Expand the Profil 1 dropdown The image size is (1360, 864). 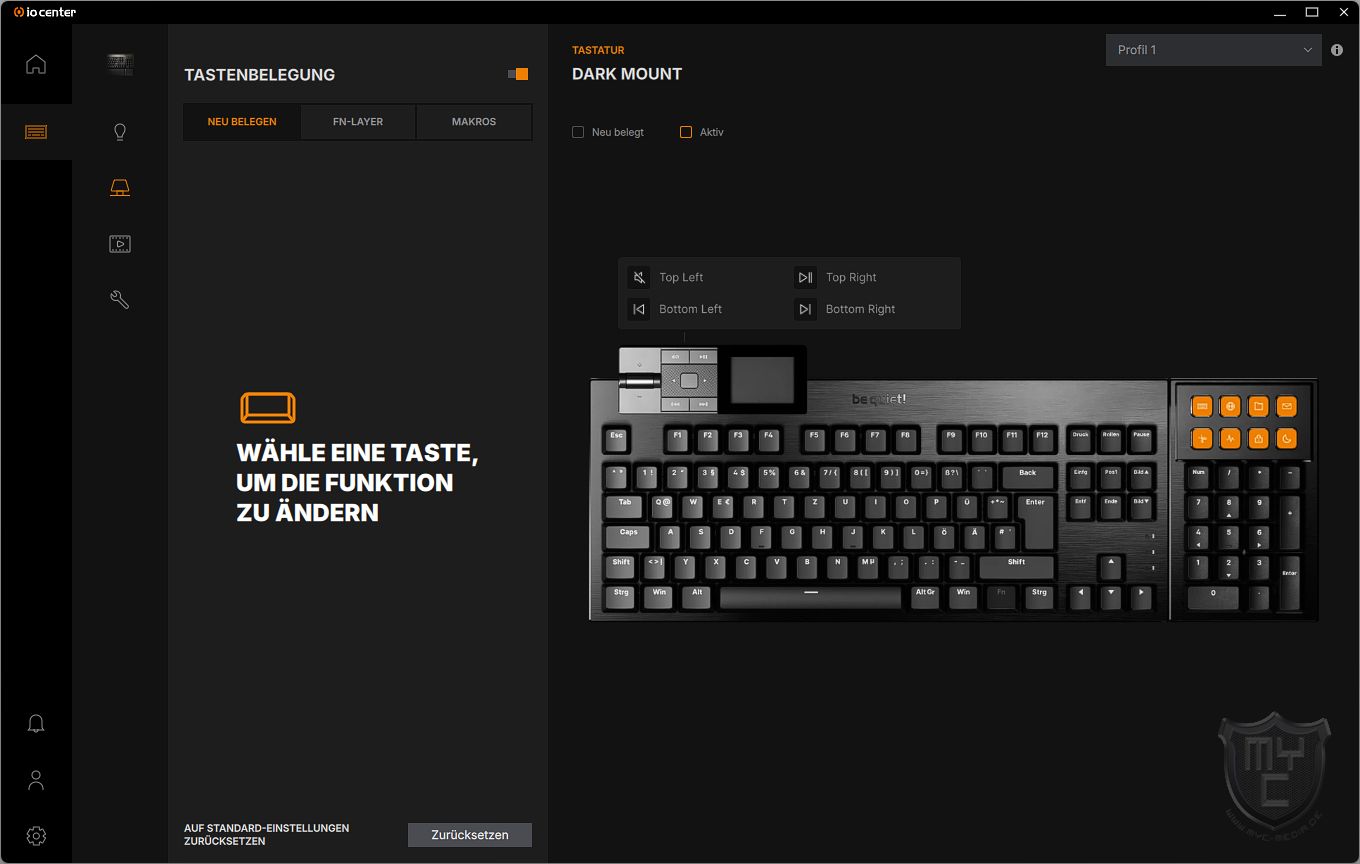1213,50
